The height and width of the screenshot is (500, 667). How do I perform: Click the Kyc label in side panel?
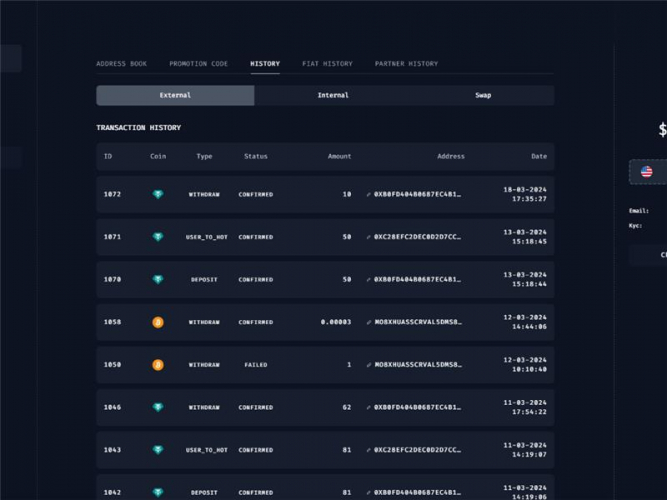636,226
